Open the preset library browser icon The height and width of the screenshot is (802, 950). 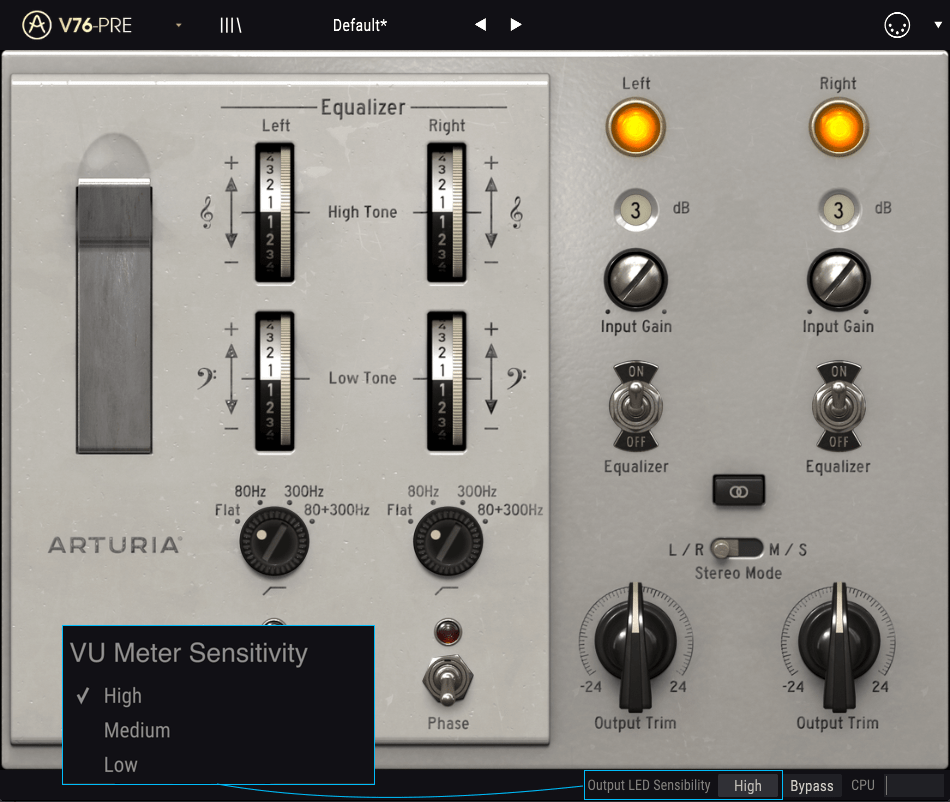pos(230,25)
